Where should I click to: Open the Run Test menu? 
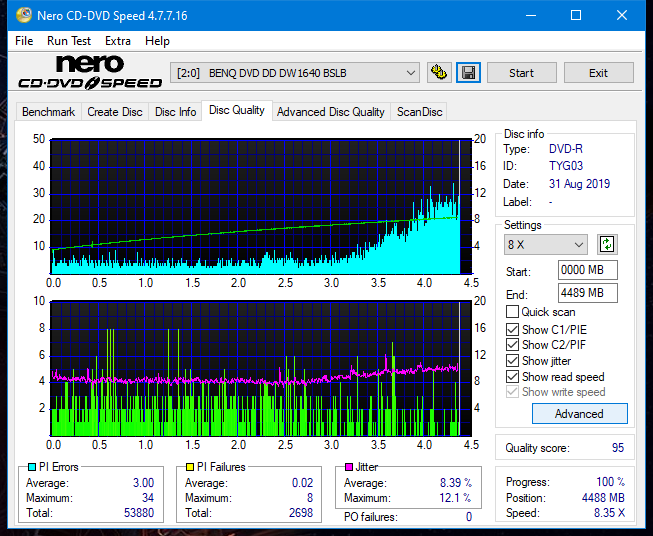point(69,41)
